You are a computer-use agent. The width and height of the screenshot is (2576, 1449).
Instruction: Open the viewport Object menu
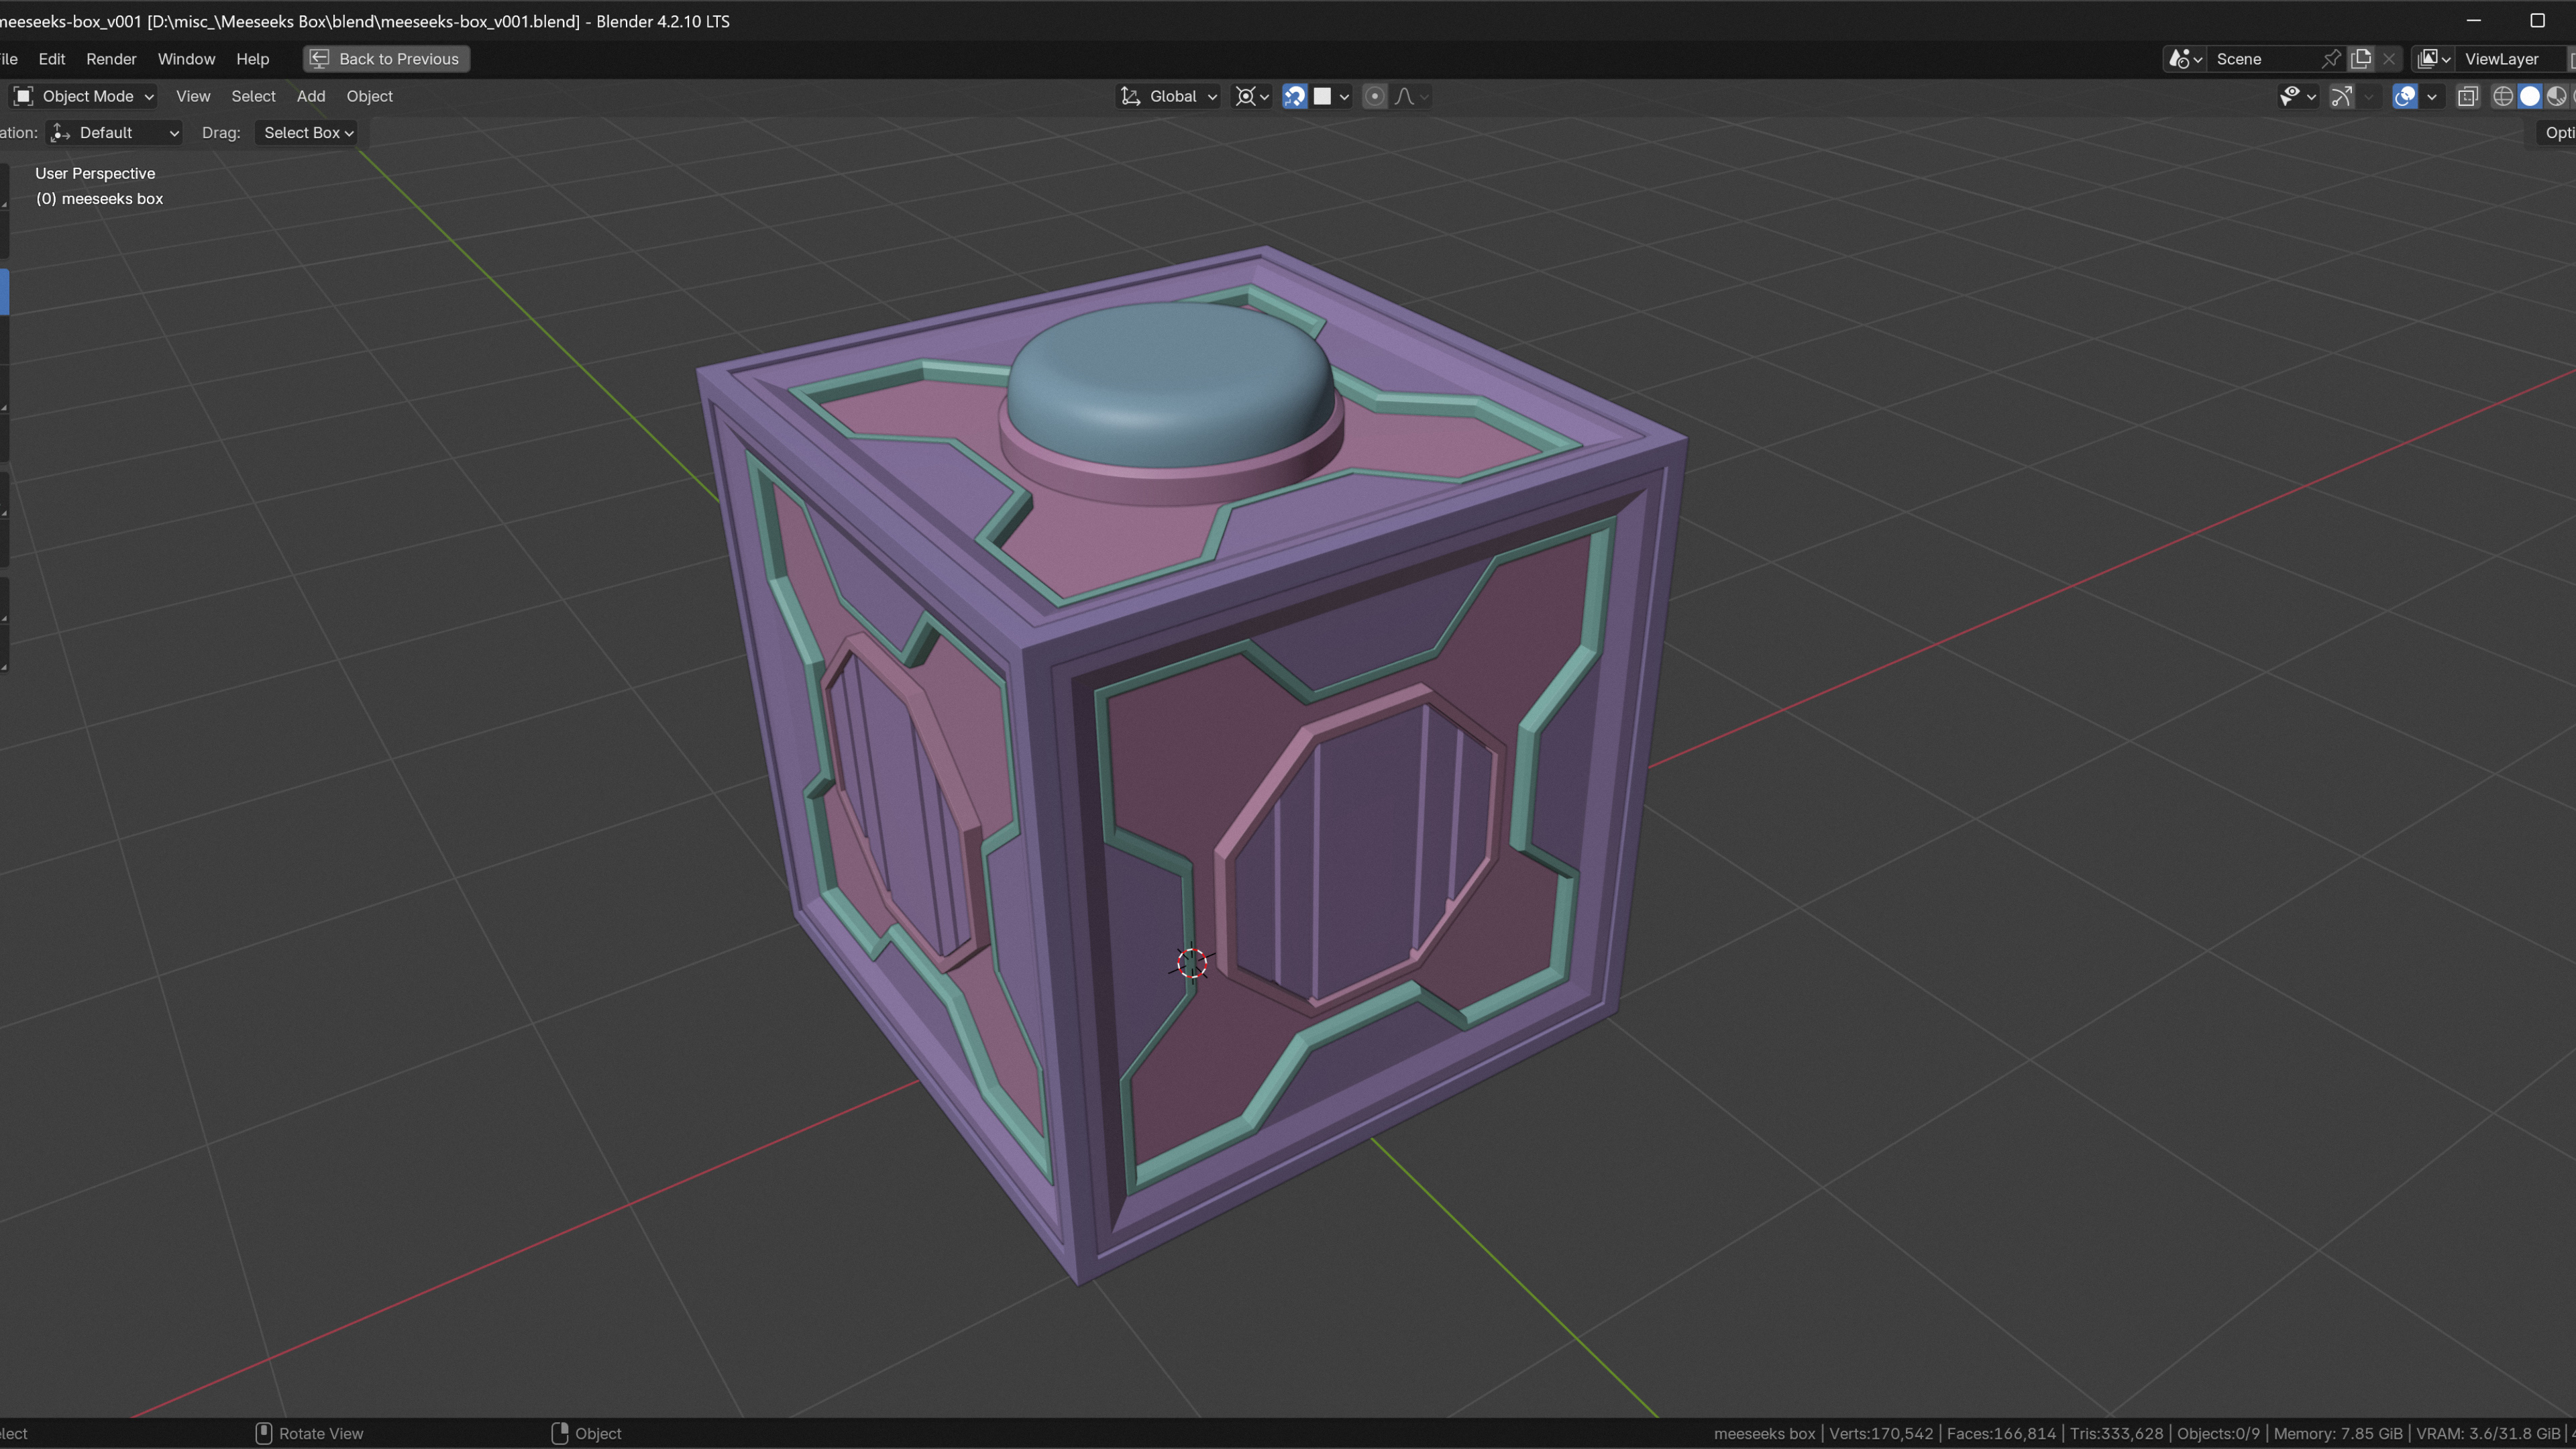[369, 96]
